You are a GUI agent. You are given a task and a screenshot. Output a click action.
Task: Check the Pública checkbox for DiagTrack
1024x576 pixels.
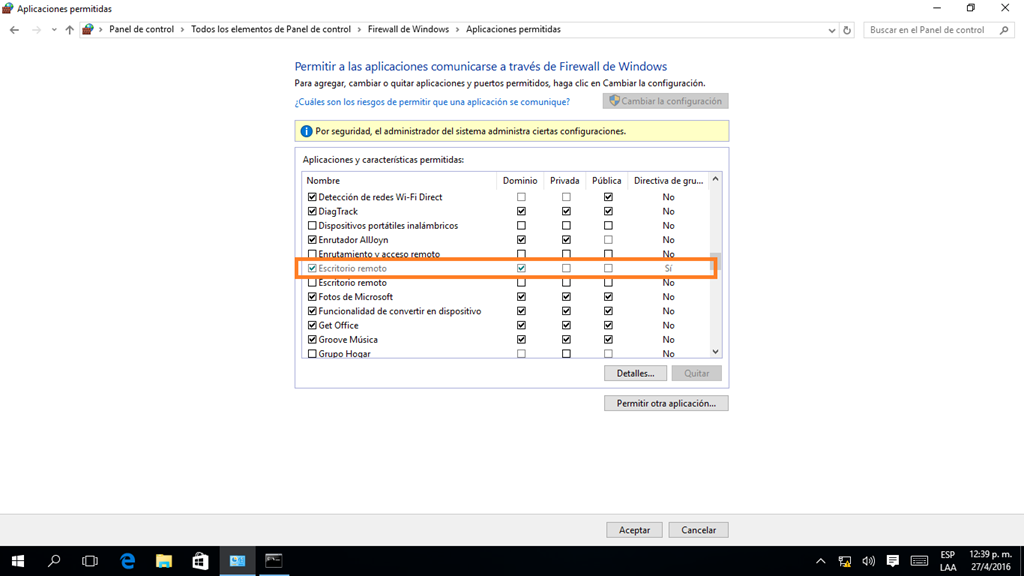coord(607,211)
